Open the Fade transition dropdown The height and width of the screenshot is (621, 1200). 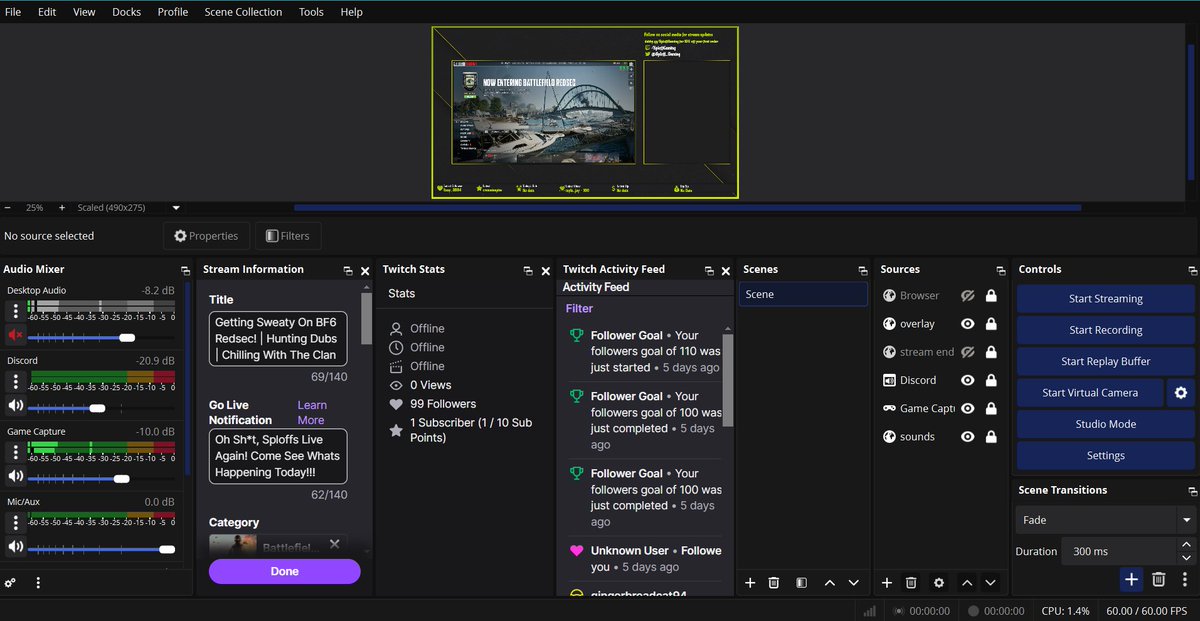pos(1104,519)
